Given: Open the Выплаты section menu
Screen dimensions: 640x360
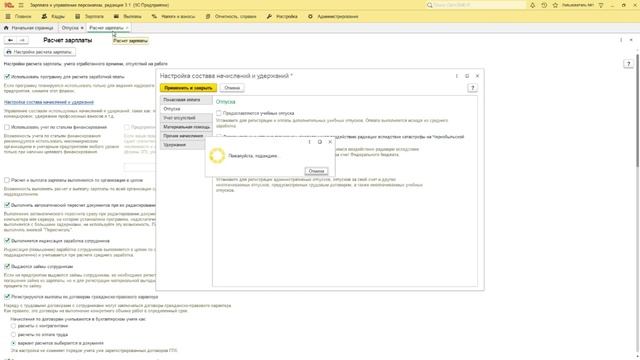Looking at the screenshot, I should coord(127,16).
